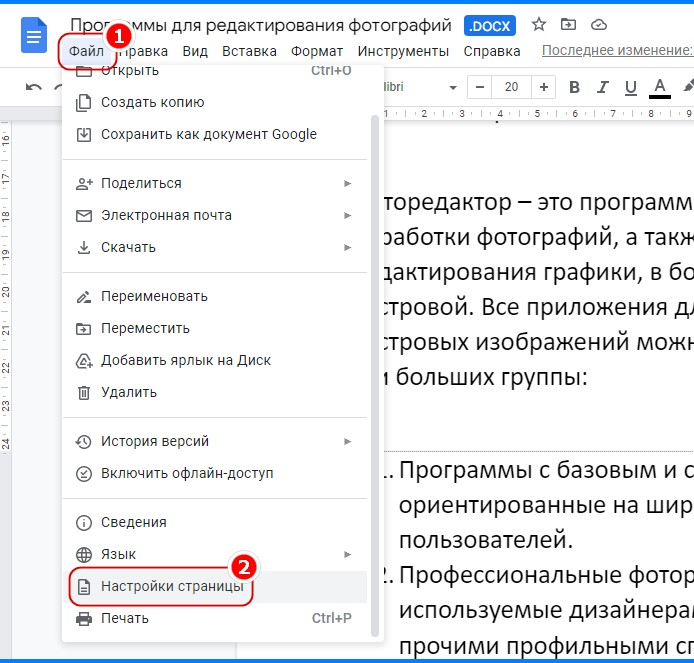Screen dimensions: 694x663
Task: Star the document
Action: pos(539,24)
